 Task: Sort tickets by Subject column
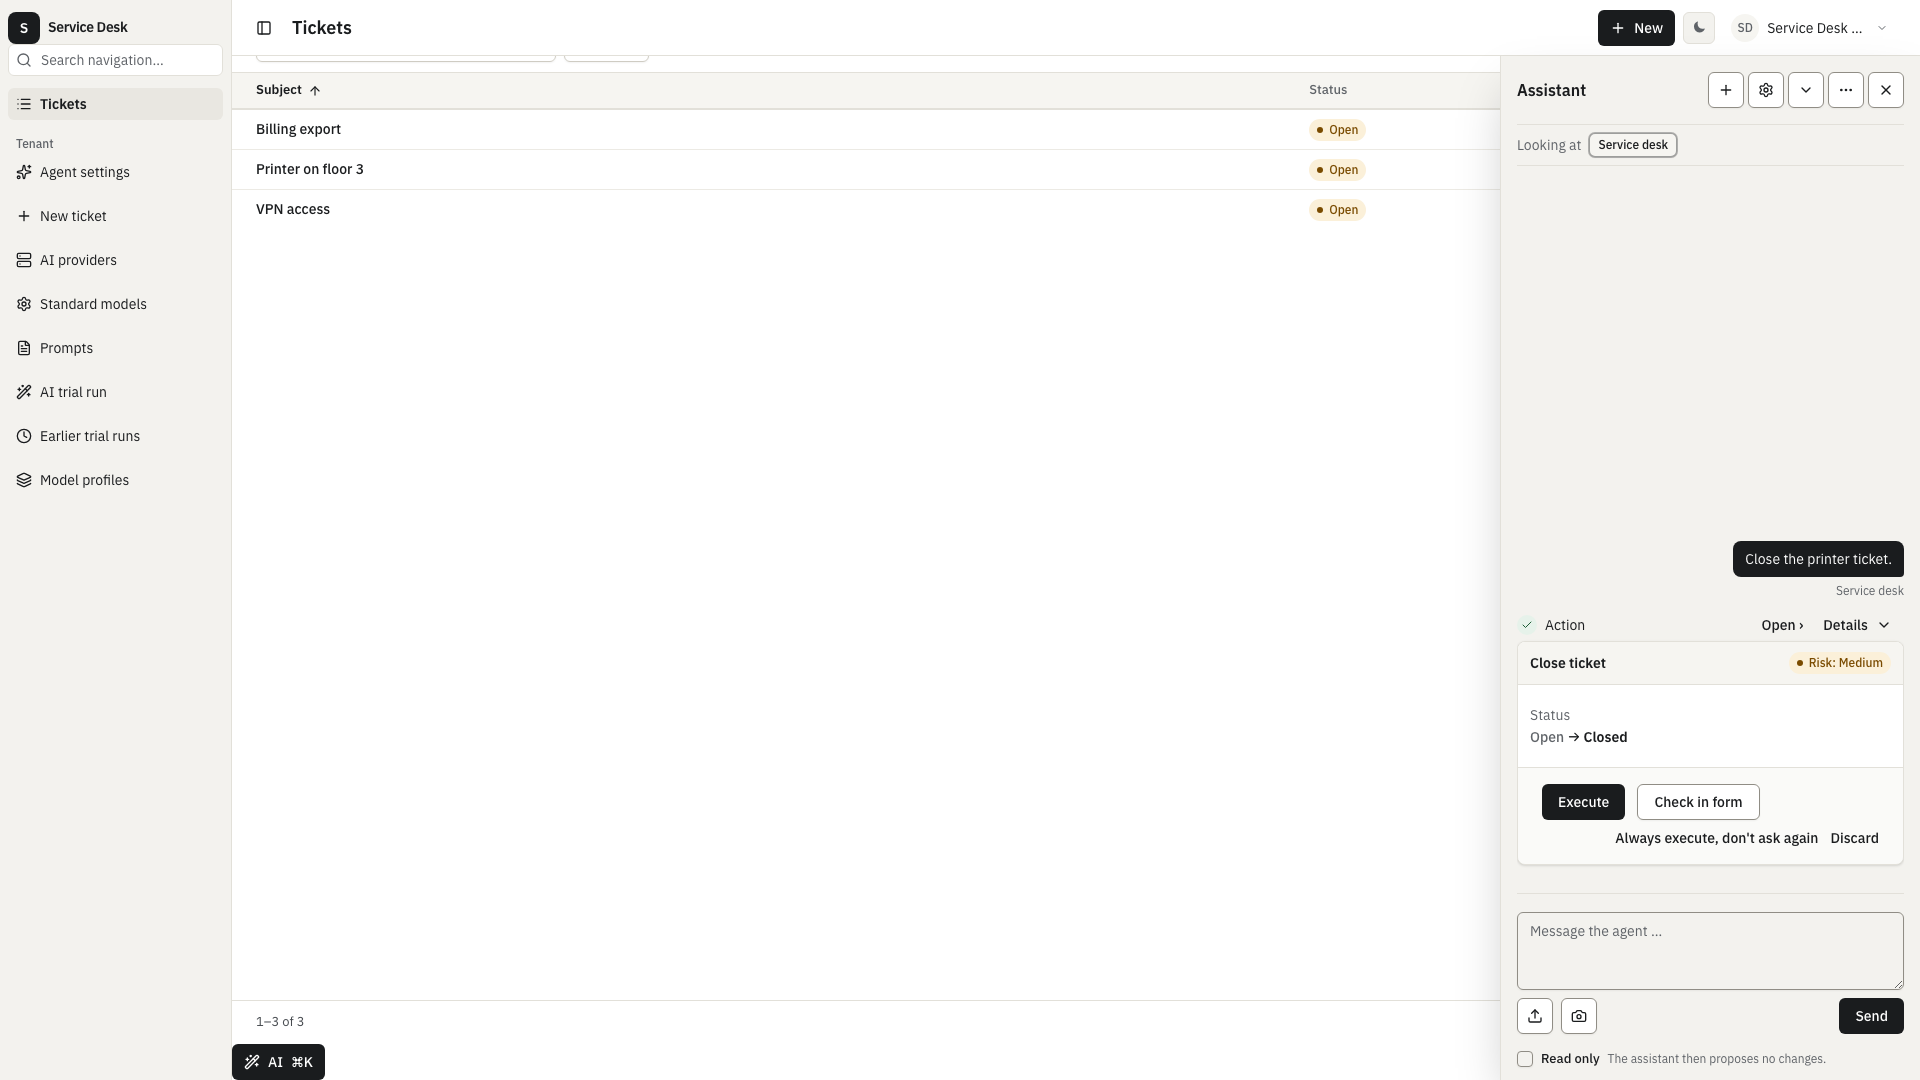288,90
